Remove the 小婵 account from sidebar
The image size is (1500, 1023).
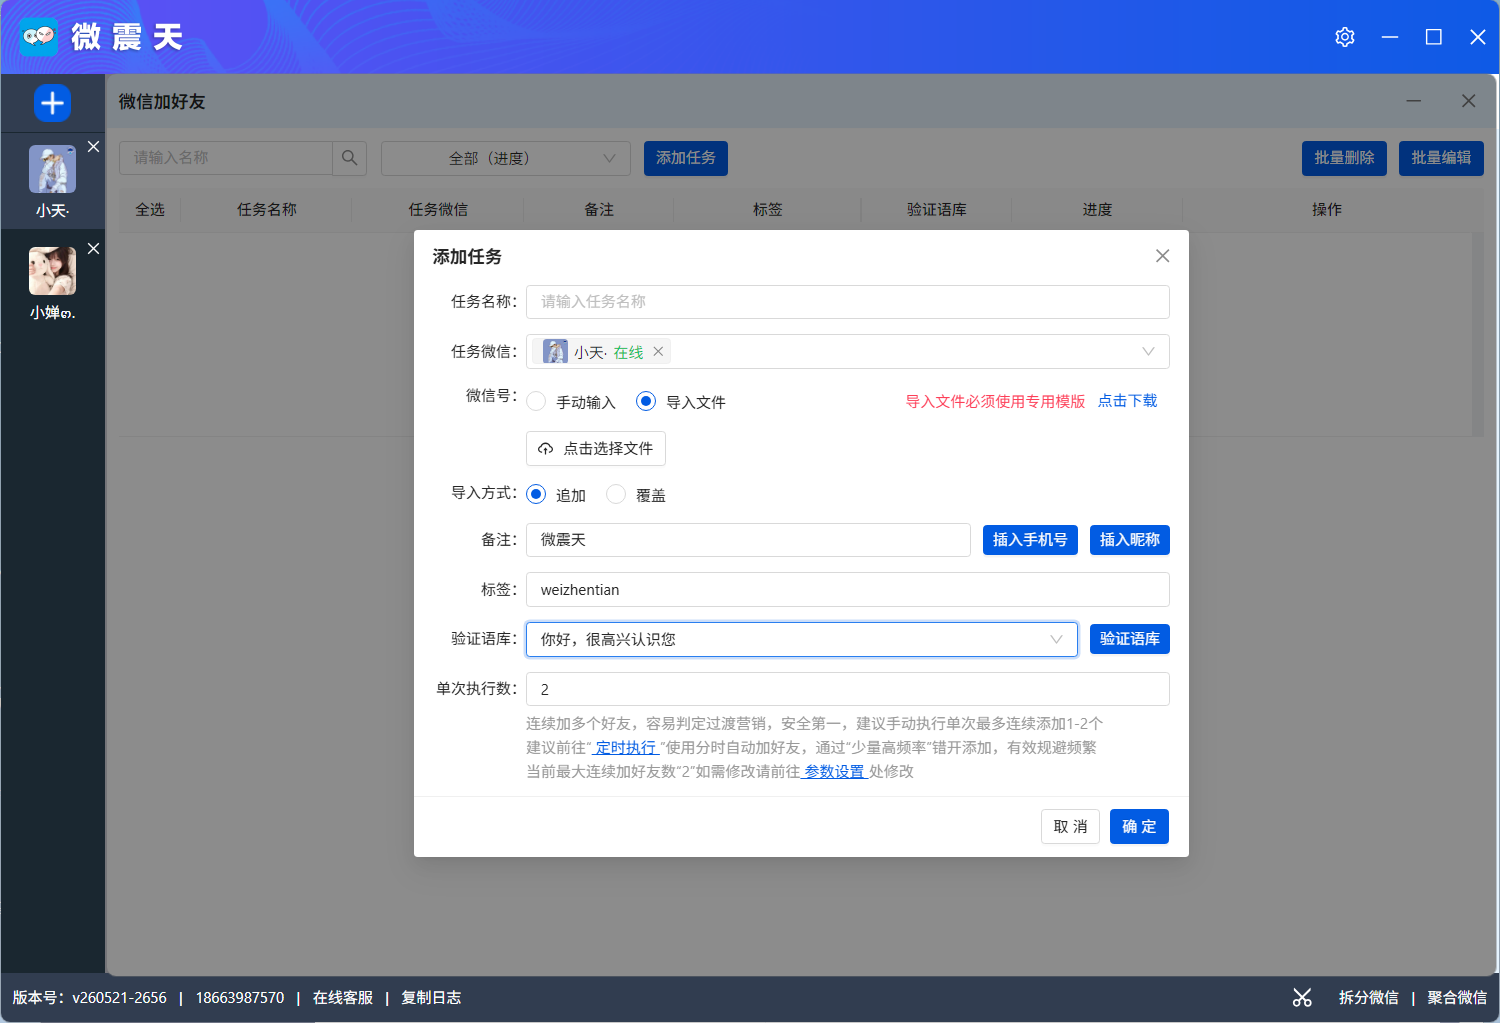coord(93,248)
